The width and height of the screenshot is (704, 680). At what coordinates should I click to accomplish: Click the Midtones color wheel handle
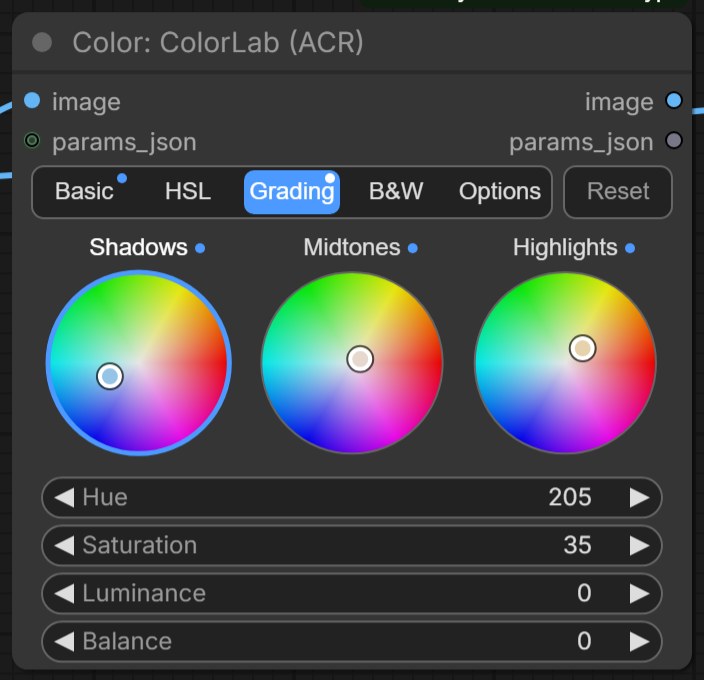pos(360,359)
